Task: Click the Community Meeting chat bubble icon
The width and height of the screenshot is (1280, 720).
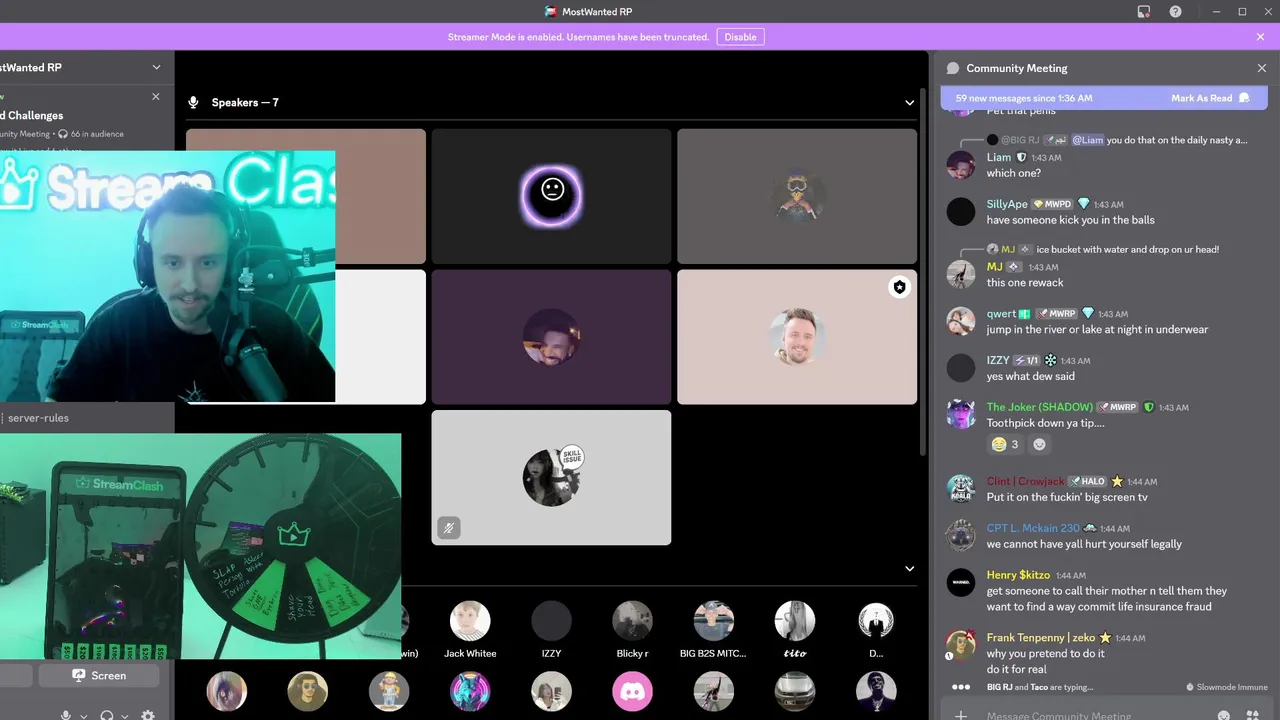Action: (x=953, y=68)
